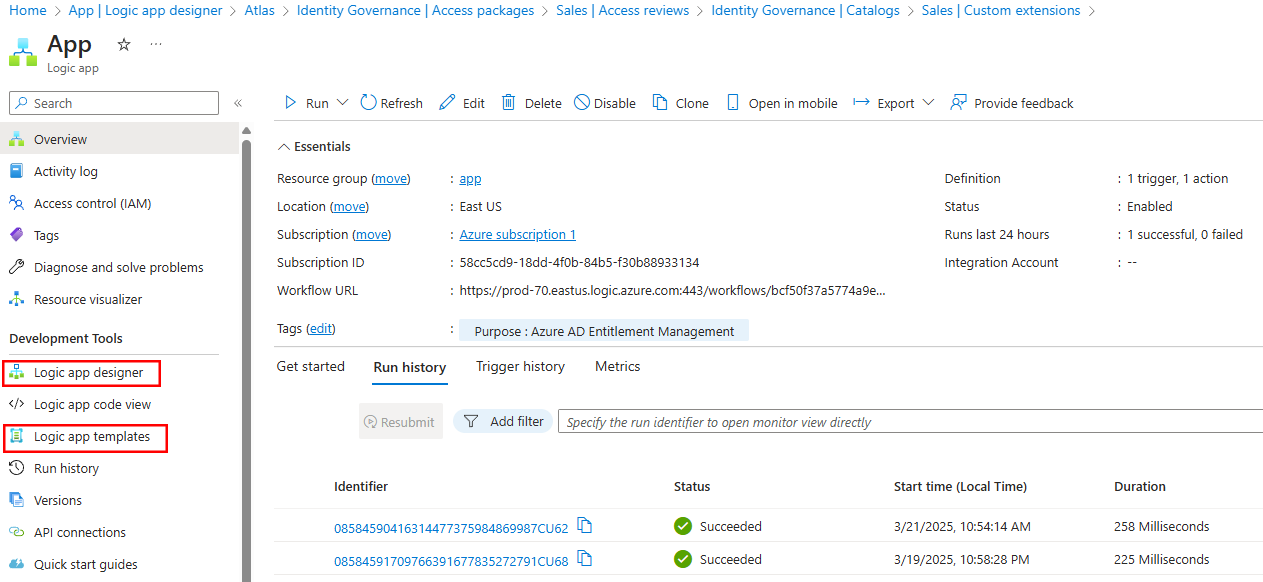Image resolution: width=1263 pixels, height=582 pixels.
Task: Click the edit link next to Tags
Action: coord(321,329)
